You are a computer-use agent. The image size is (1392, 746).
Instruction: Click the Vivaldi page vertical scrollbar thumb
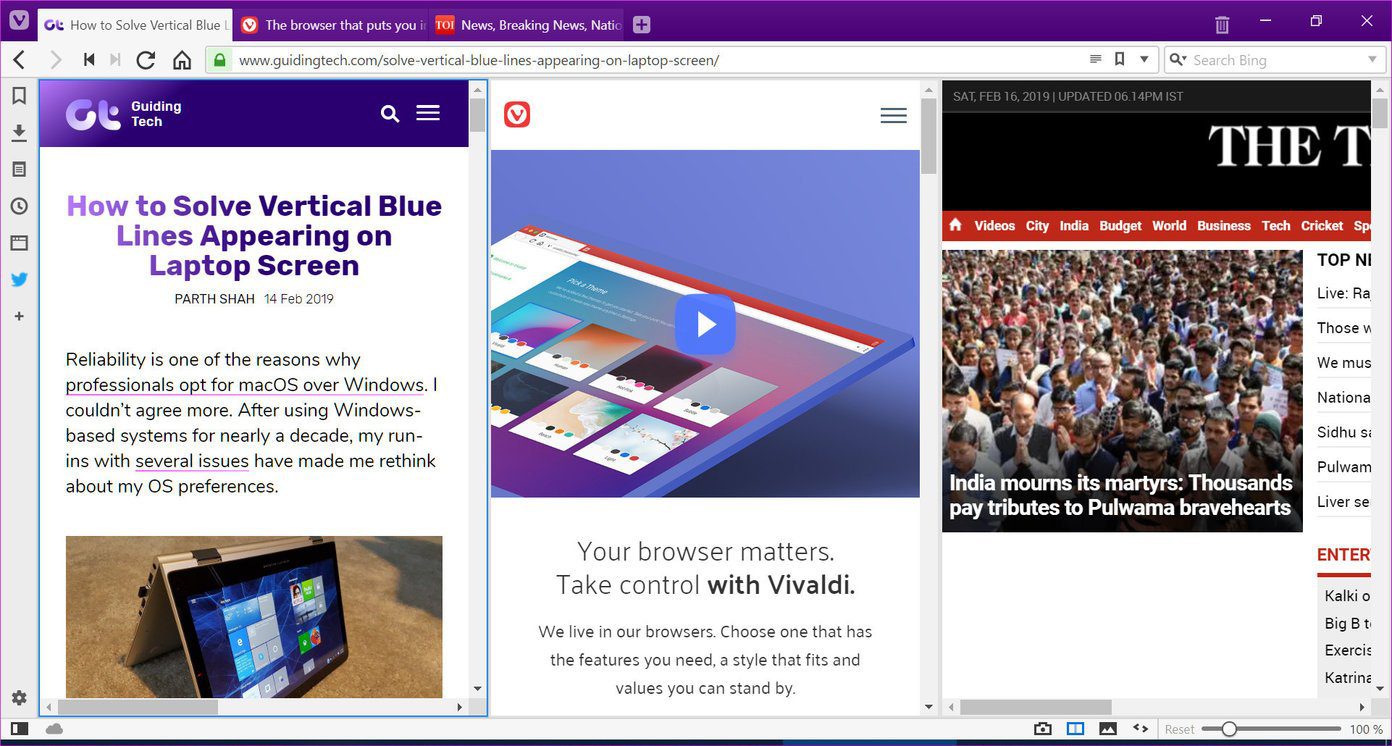928,136
